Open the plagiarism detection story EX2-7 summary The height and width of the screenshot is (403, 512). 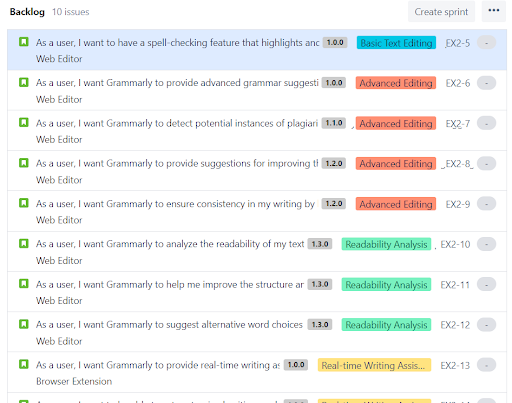pos(177,123)
